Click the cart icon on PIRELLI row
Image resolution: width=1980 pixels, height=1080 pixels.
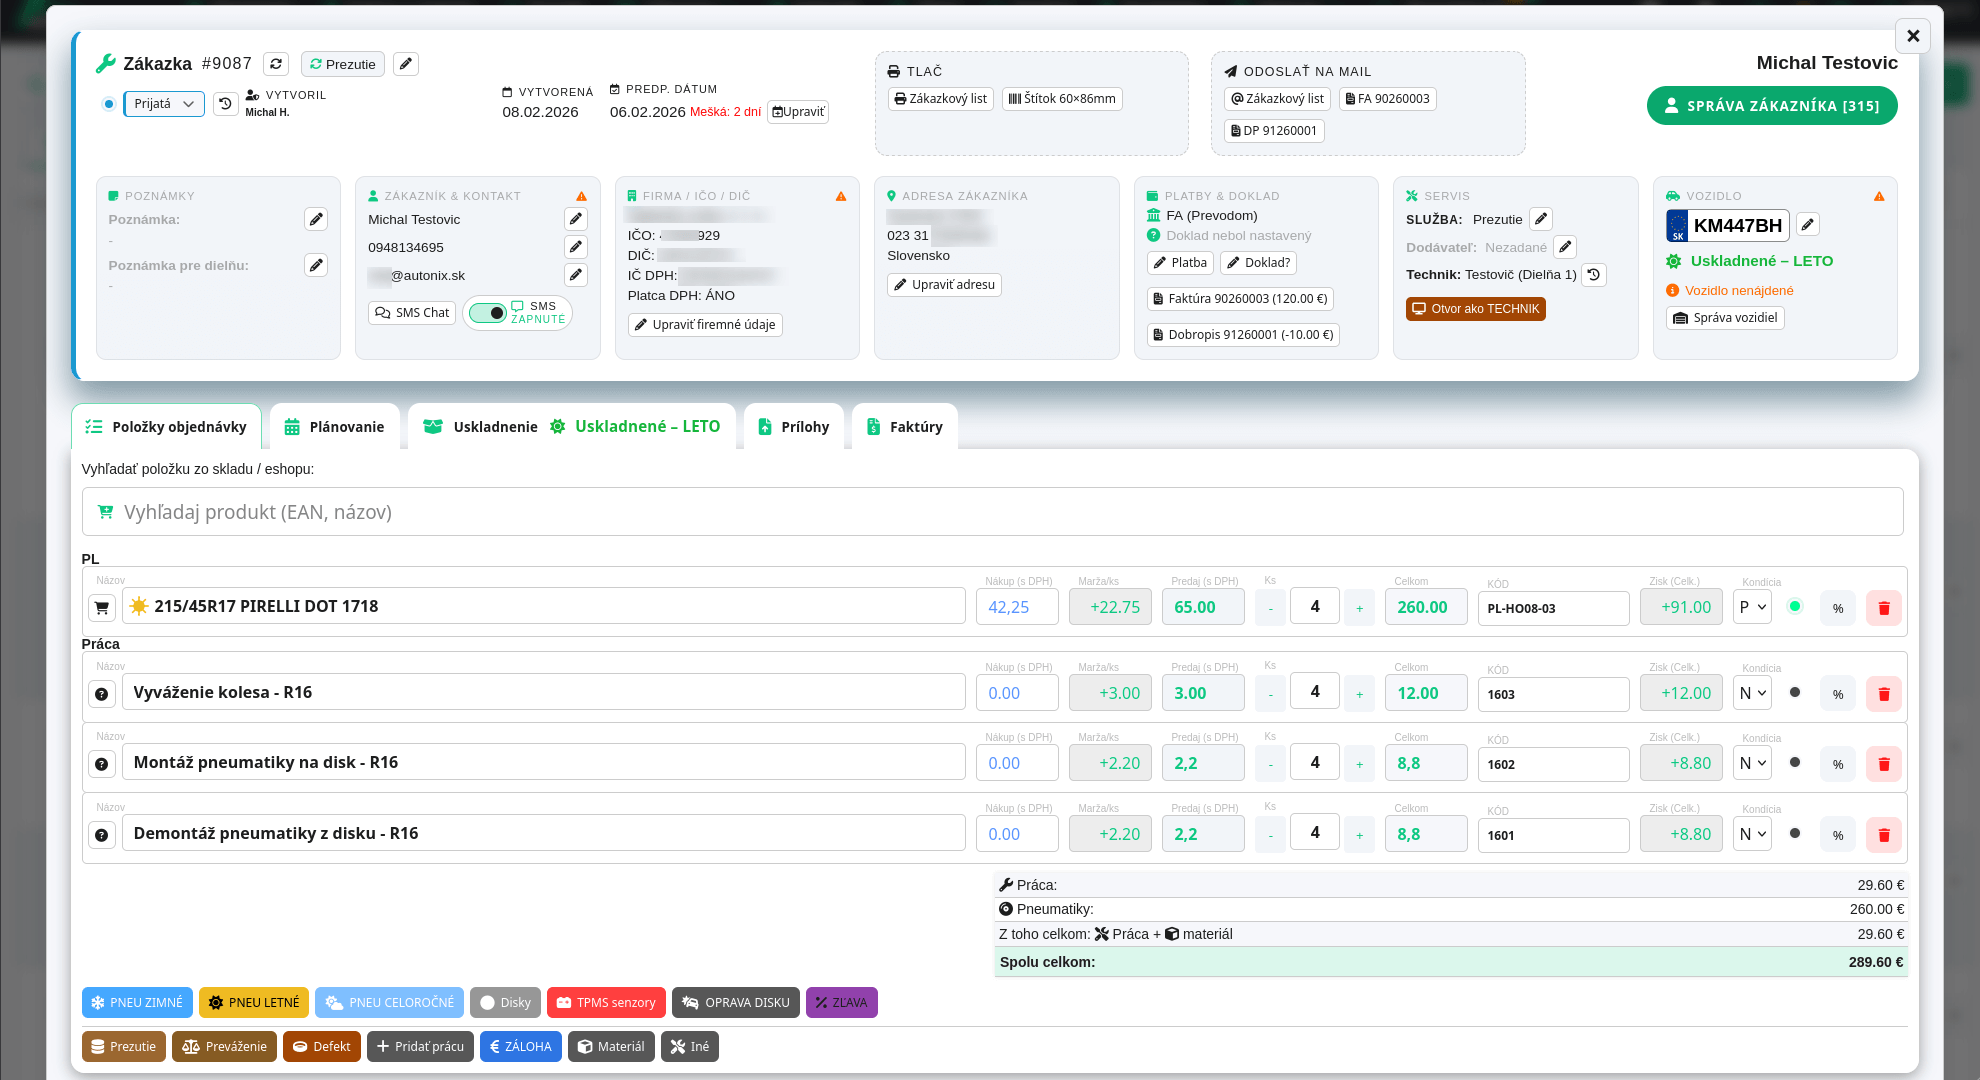click(x=102, y=607)
